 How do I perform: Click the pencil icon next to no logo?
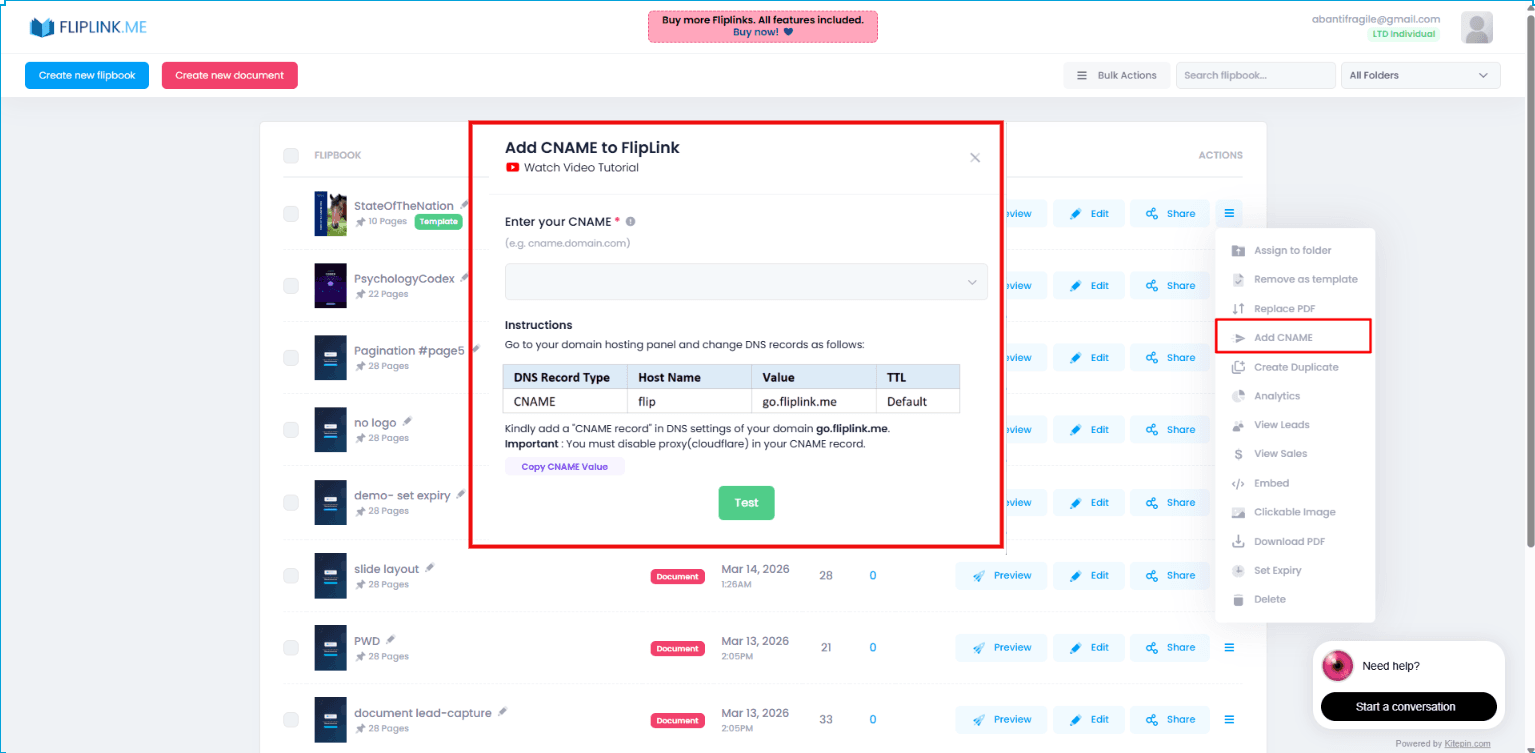click(x=407, y=422)
